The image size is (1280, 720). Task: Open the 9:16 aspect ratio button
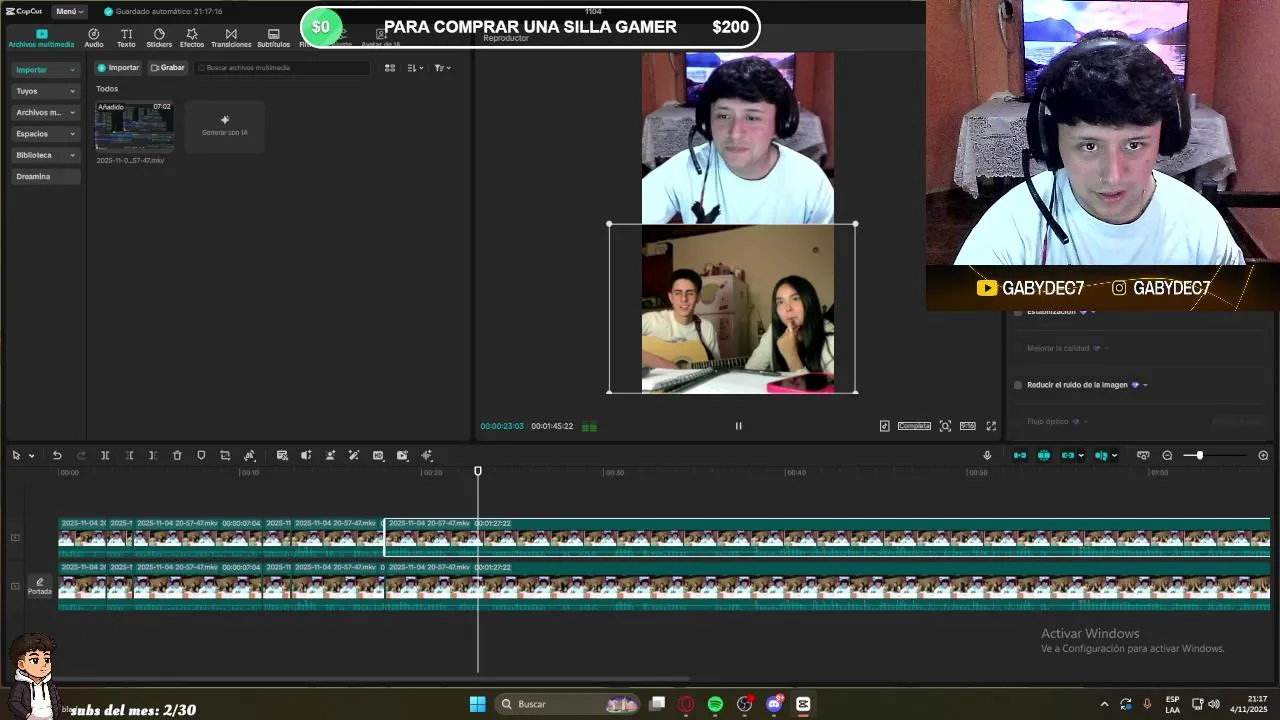click(968, 426)
